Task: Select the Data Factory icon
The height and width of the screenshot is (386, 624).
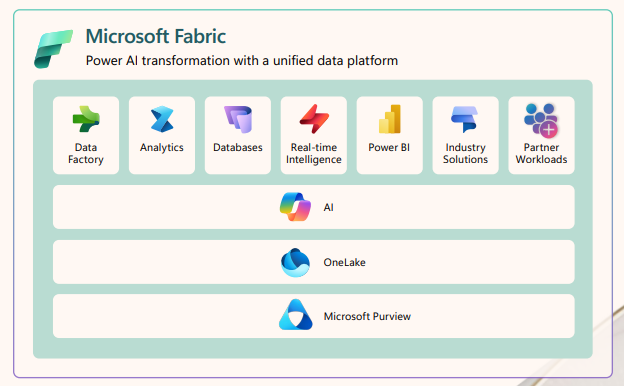Action: click(x=86, y=119)
